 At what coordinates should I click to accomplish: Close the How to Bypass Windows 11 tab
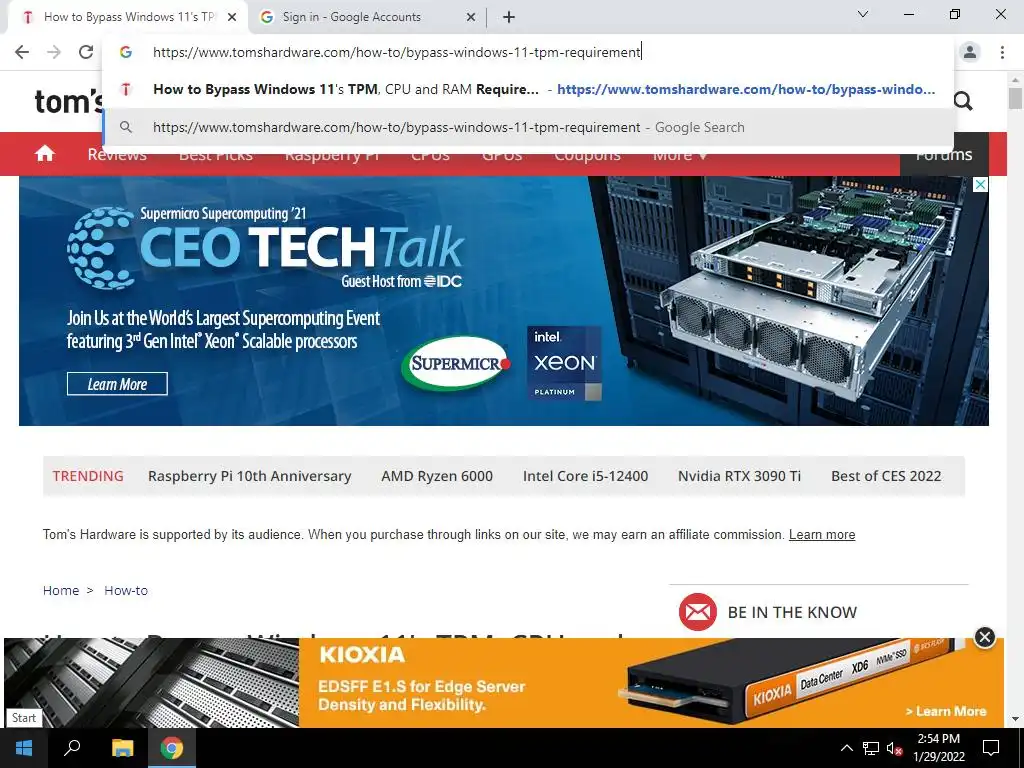[232, 17]
